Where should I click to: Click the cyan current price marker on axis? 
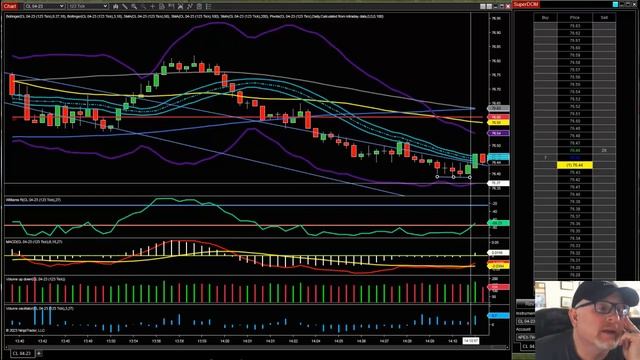point(498,157)
